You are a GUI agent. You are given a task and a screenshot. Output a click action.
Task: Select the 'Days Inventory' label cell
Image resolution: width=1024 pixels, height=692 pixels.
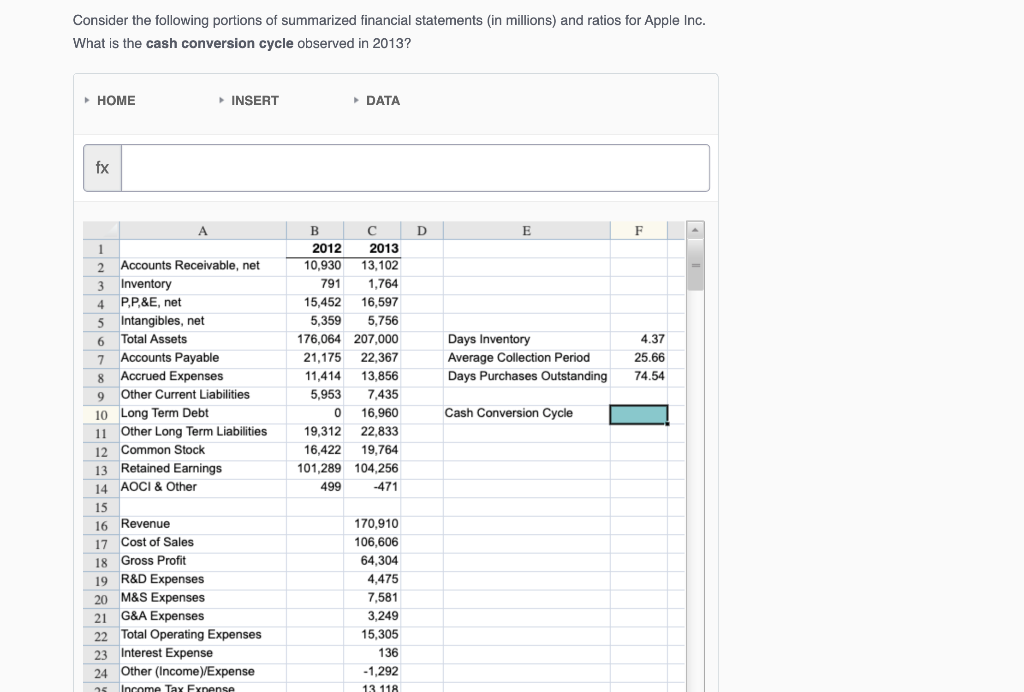[526, 339]
